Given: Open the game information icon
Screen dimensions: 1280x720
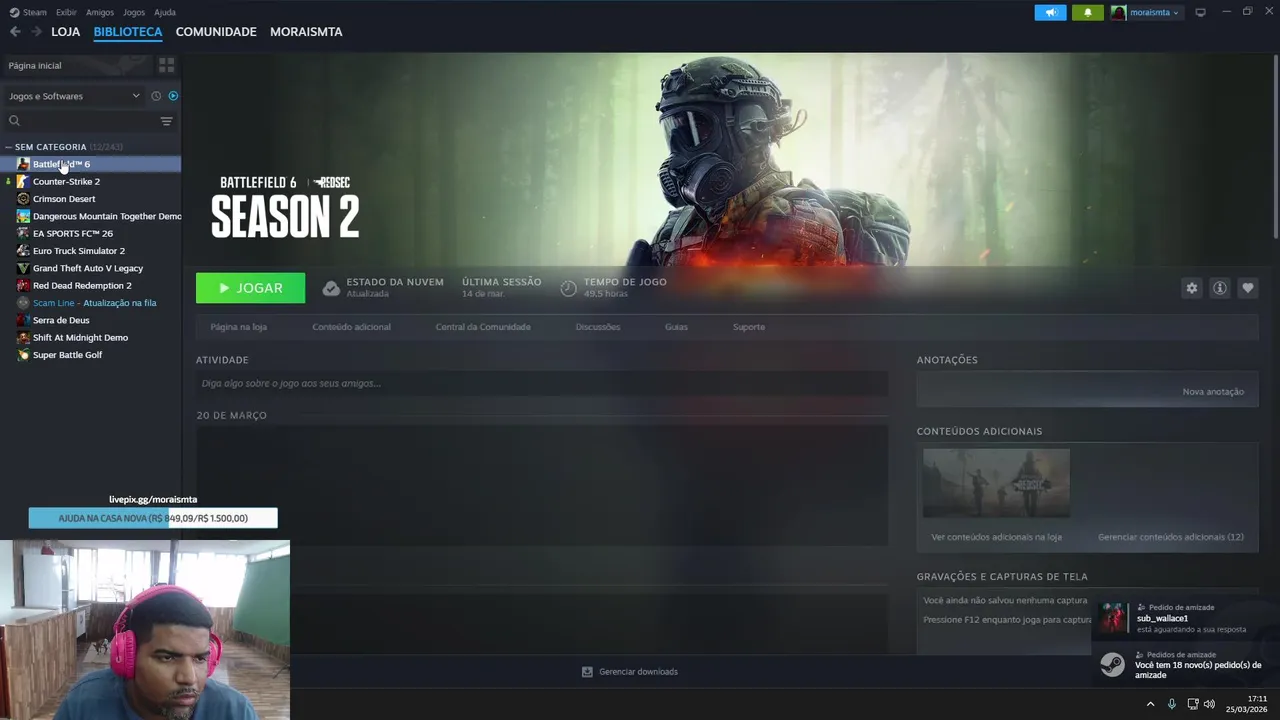Looking at the screenshot, I should [1219, 288].
